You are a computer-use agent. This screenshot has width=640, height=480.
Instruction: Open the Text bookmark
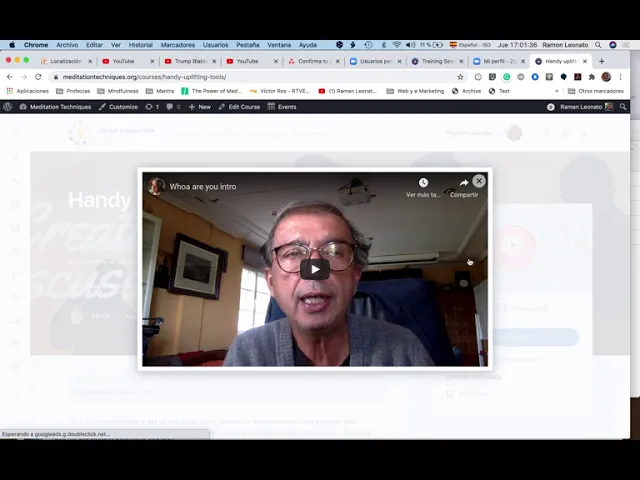tap(499, 91)
